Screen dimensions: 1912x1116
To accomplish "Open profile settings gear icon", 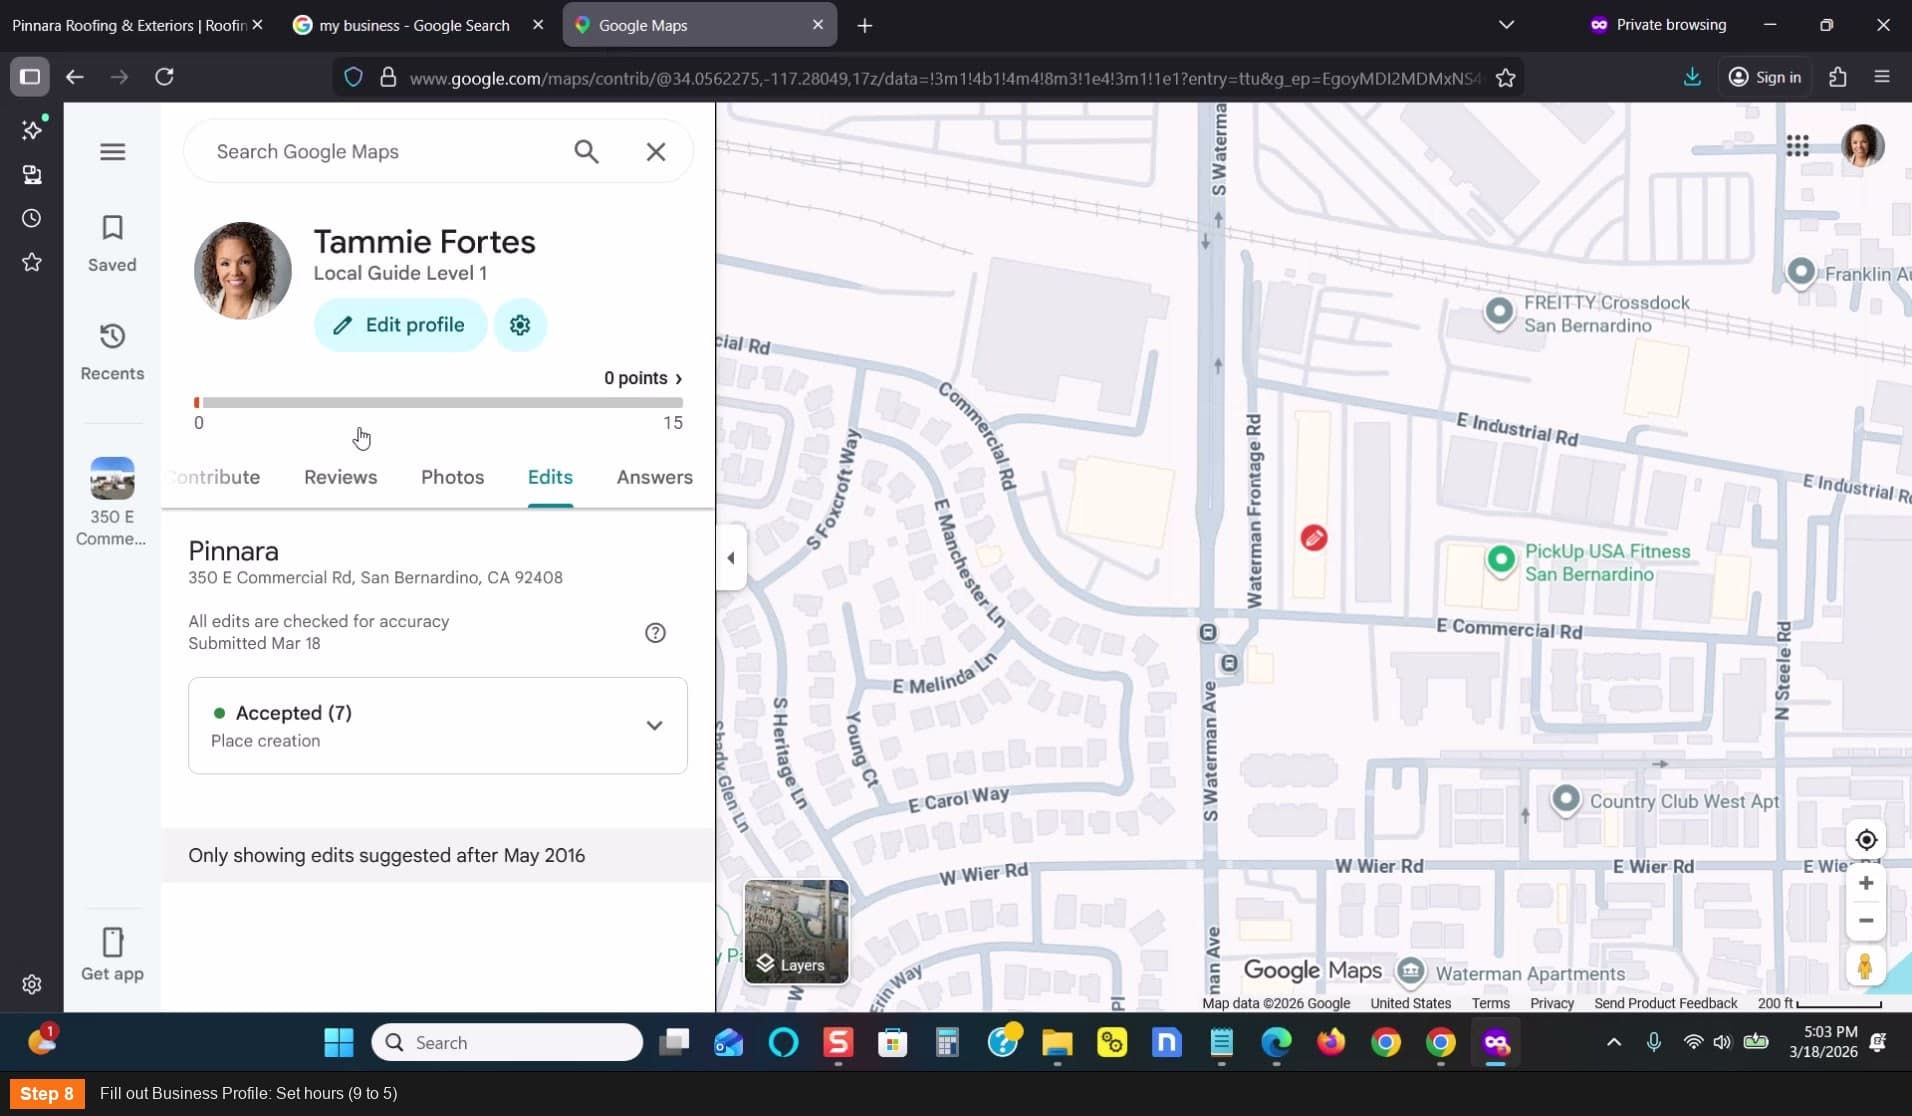I will 520,325.
